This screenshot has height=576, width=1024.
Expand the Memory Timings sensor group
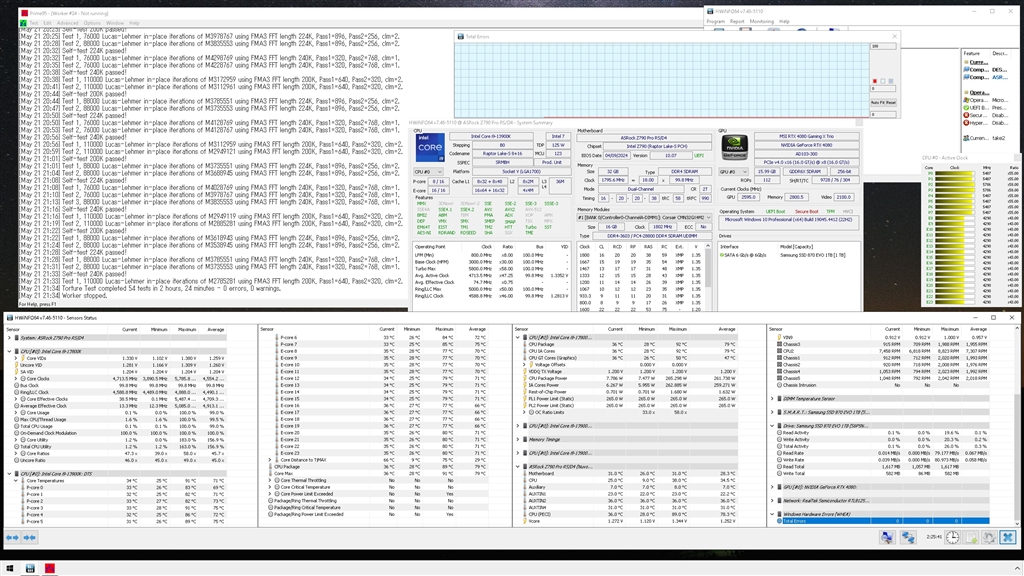(x=518, y=439)
